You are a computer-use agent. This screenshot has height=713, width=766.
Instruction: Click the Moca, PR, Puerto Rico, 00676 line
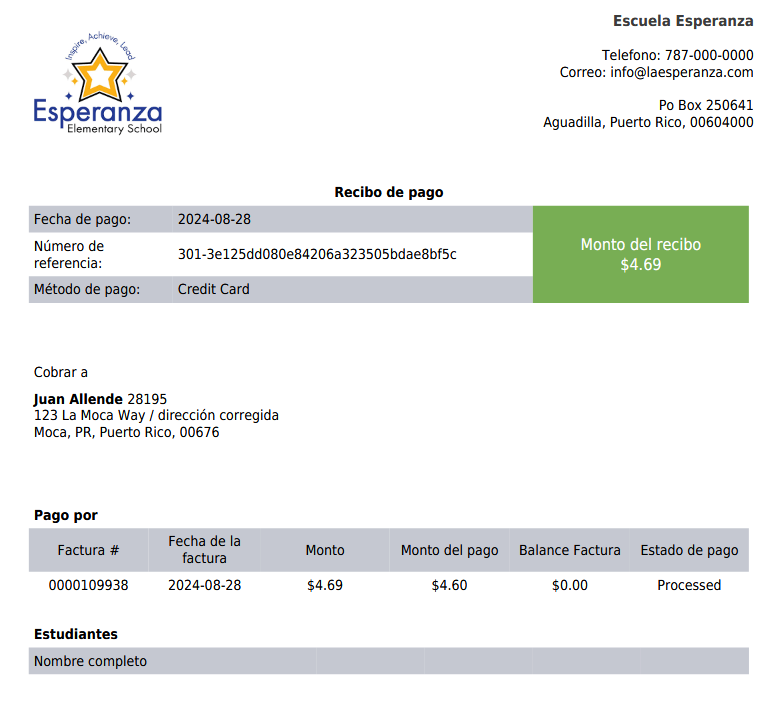tap(127, 433)
